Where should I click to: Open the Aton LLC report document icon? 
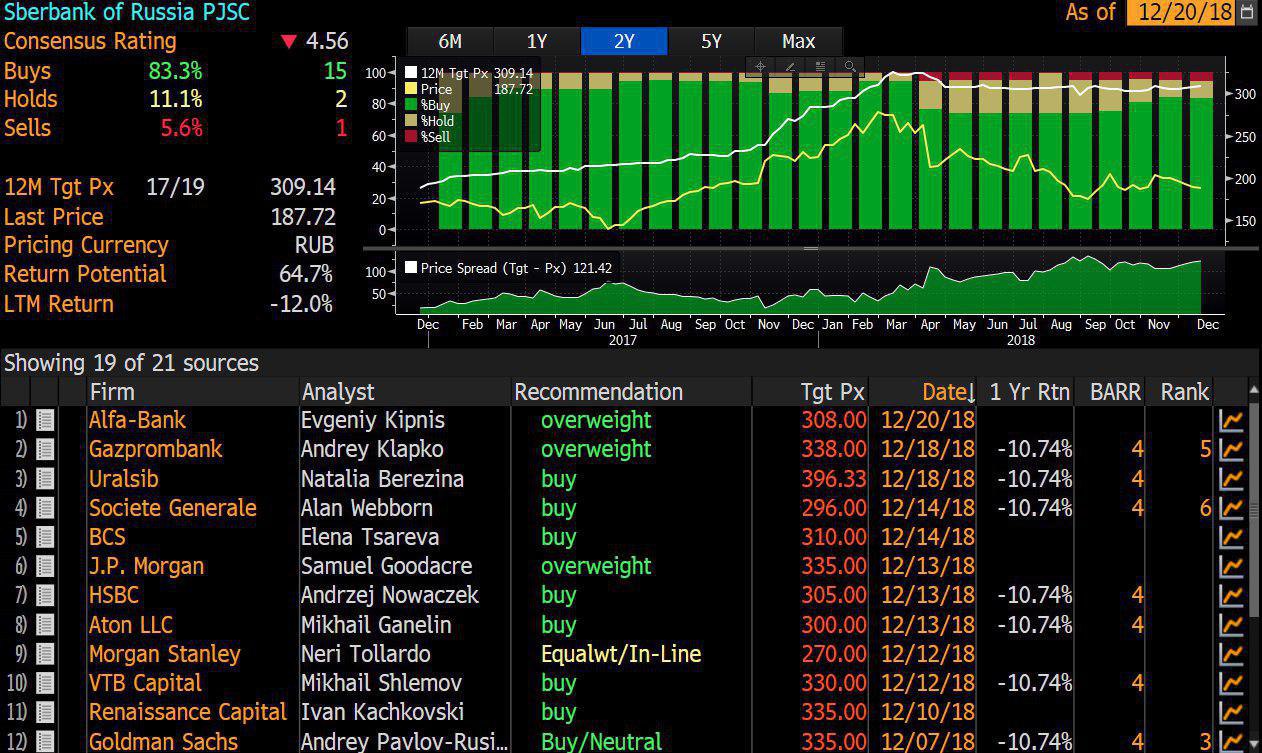[x=45, y=625]
